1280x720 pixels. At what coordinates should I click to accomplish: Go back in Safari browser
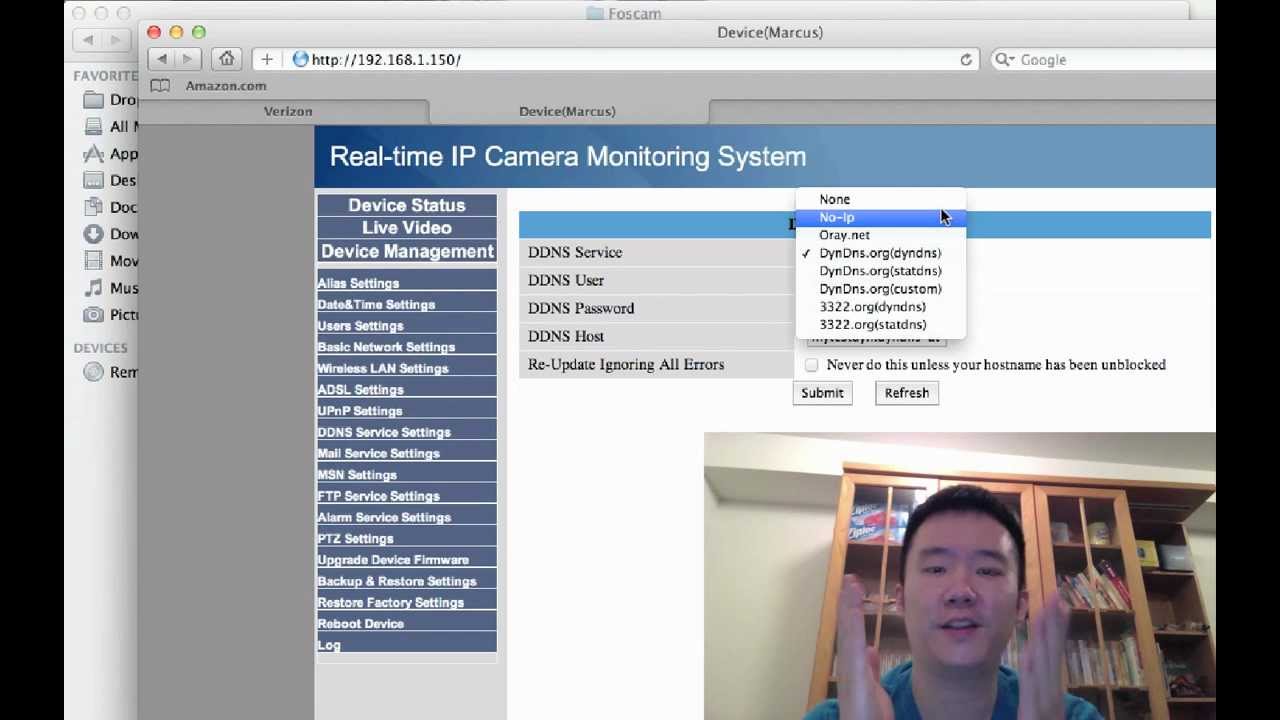coord(162,60)
